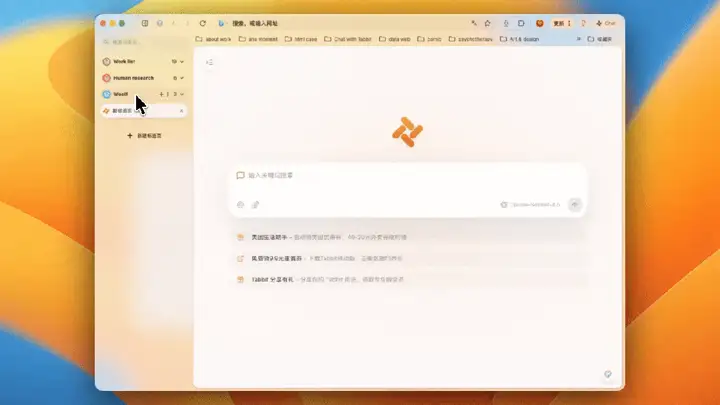Click the second tool icon beside the attachment icon
The height and width of the screenshot is (405, 720).
[x=255, y=205]
